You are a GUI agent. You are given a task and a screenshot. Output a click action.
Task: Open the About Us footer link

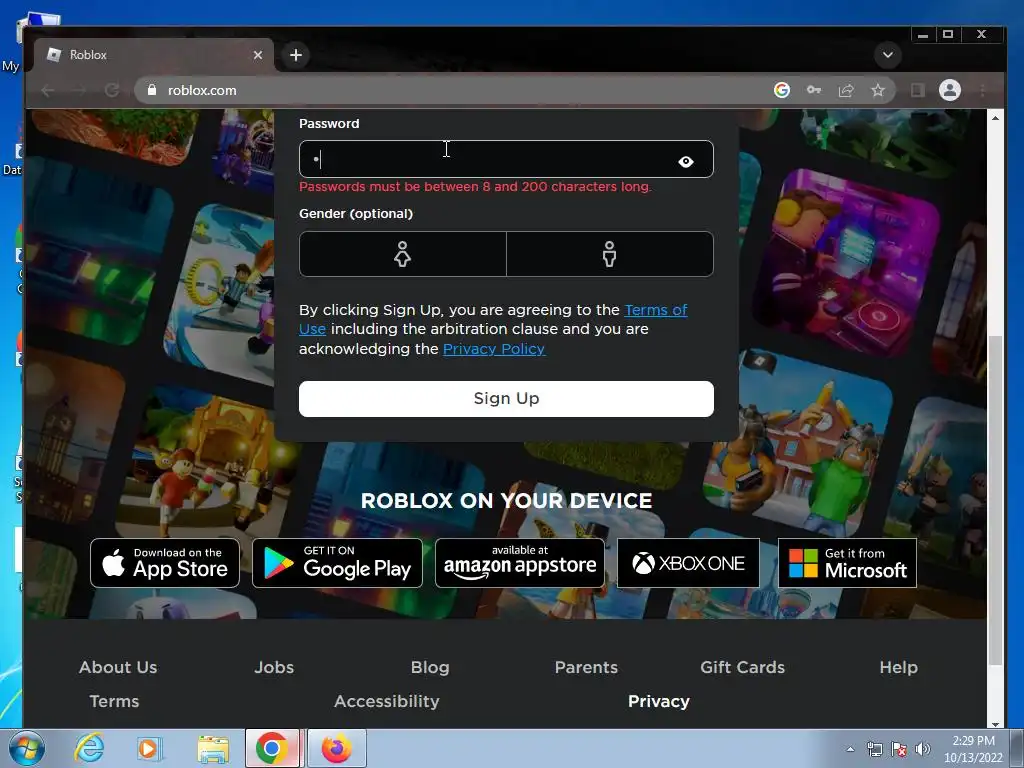tap(118, 667)
